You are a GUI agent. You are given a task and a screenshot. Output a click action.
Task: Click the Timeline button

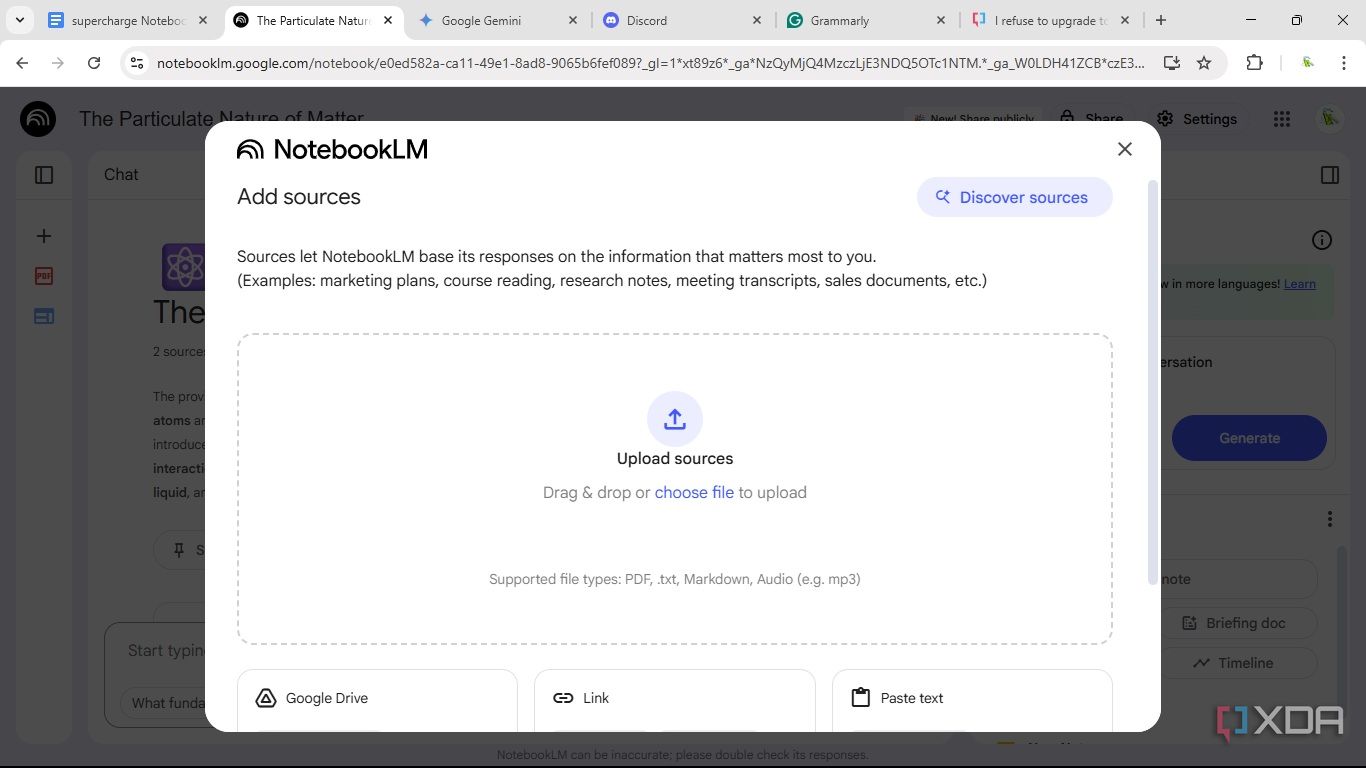(x=1238, y=663)
